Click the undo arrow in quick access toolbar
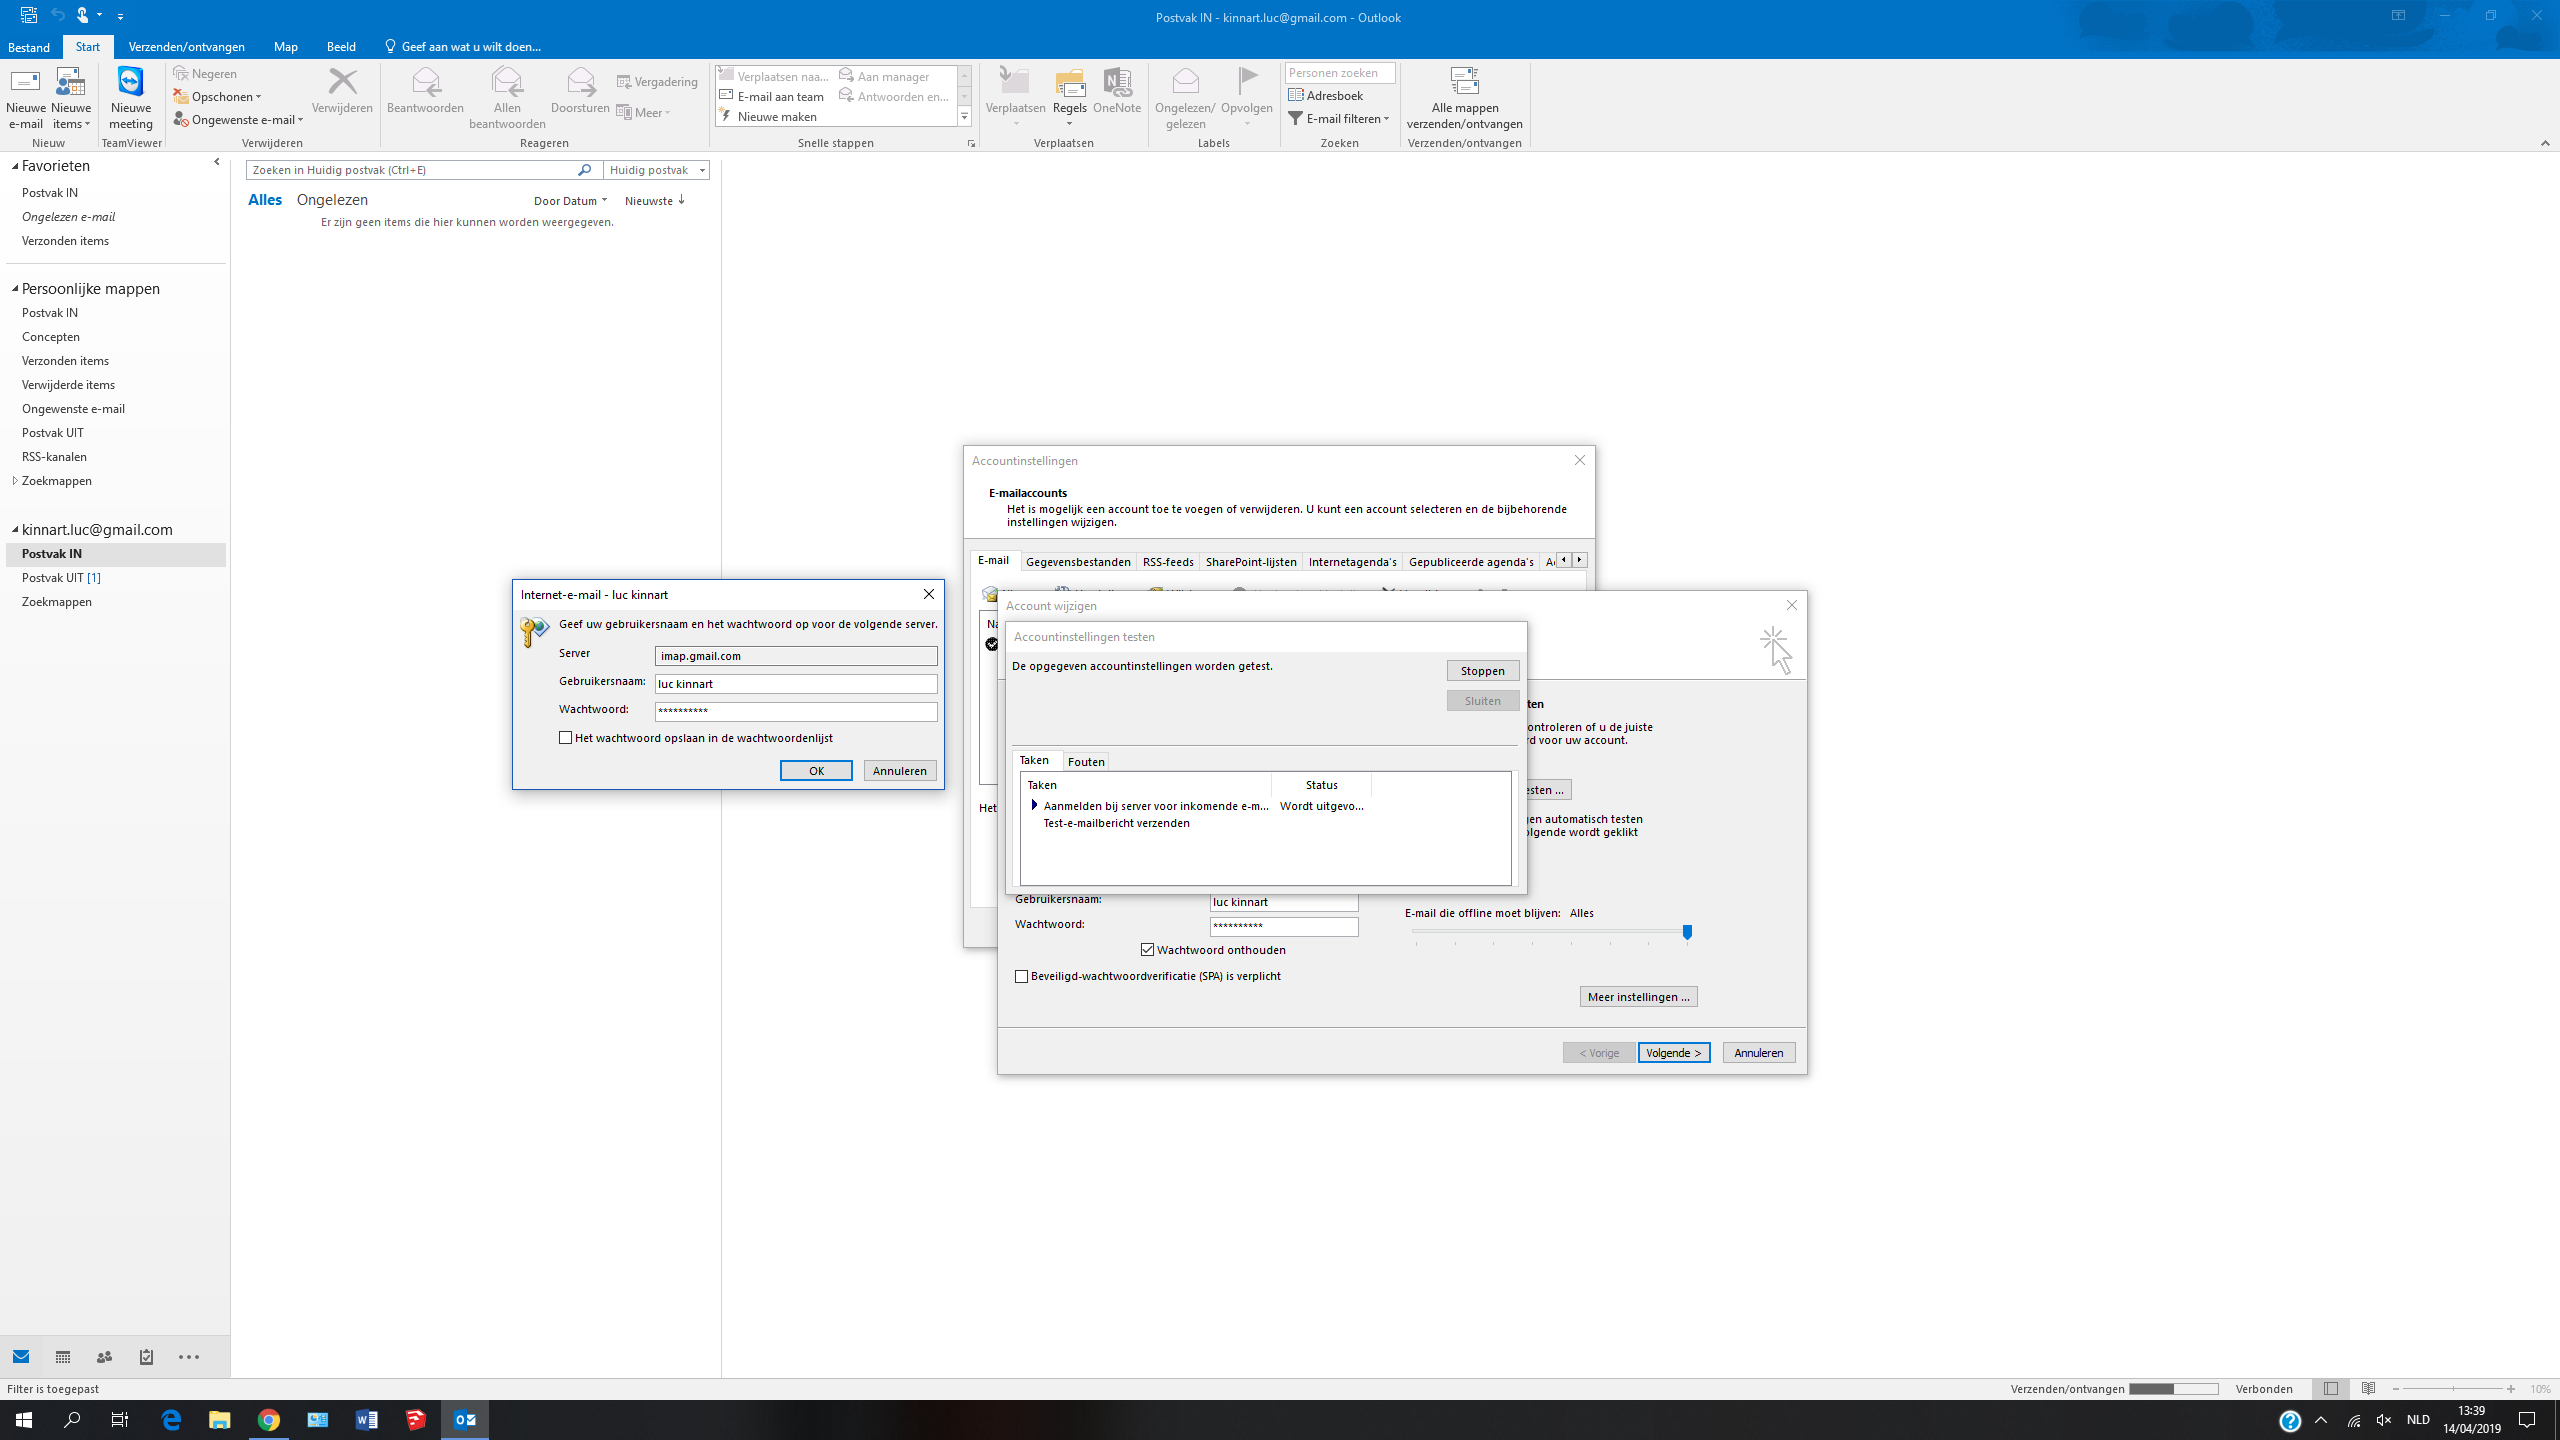2560x1440 pixels. [58, 15]
